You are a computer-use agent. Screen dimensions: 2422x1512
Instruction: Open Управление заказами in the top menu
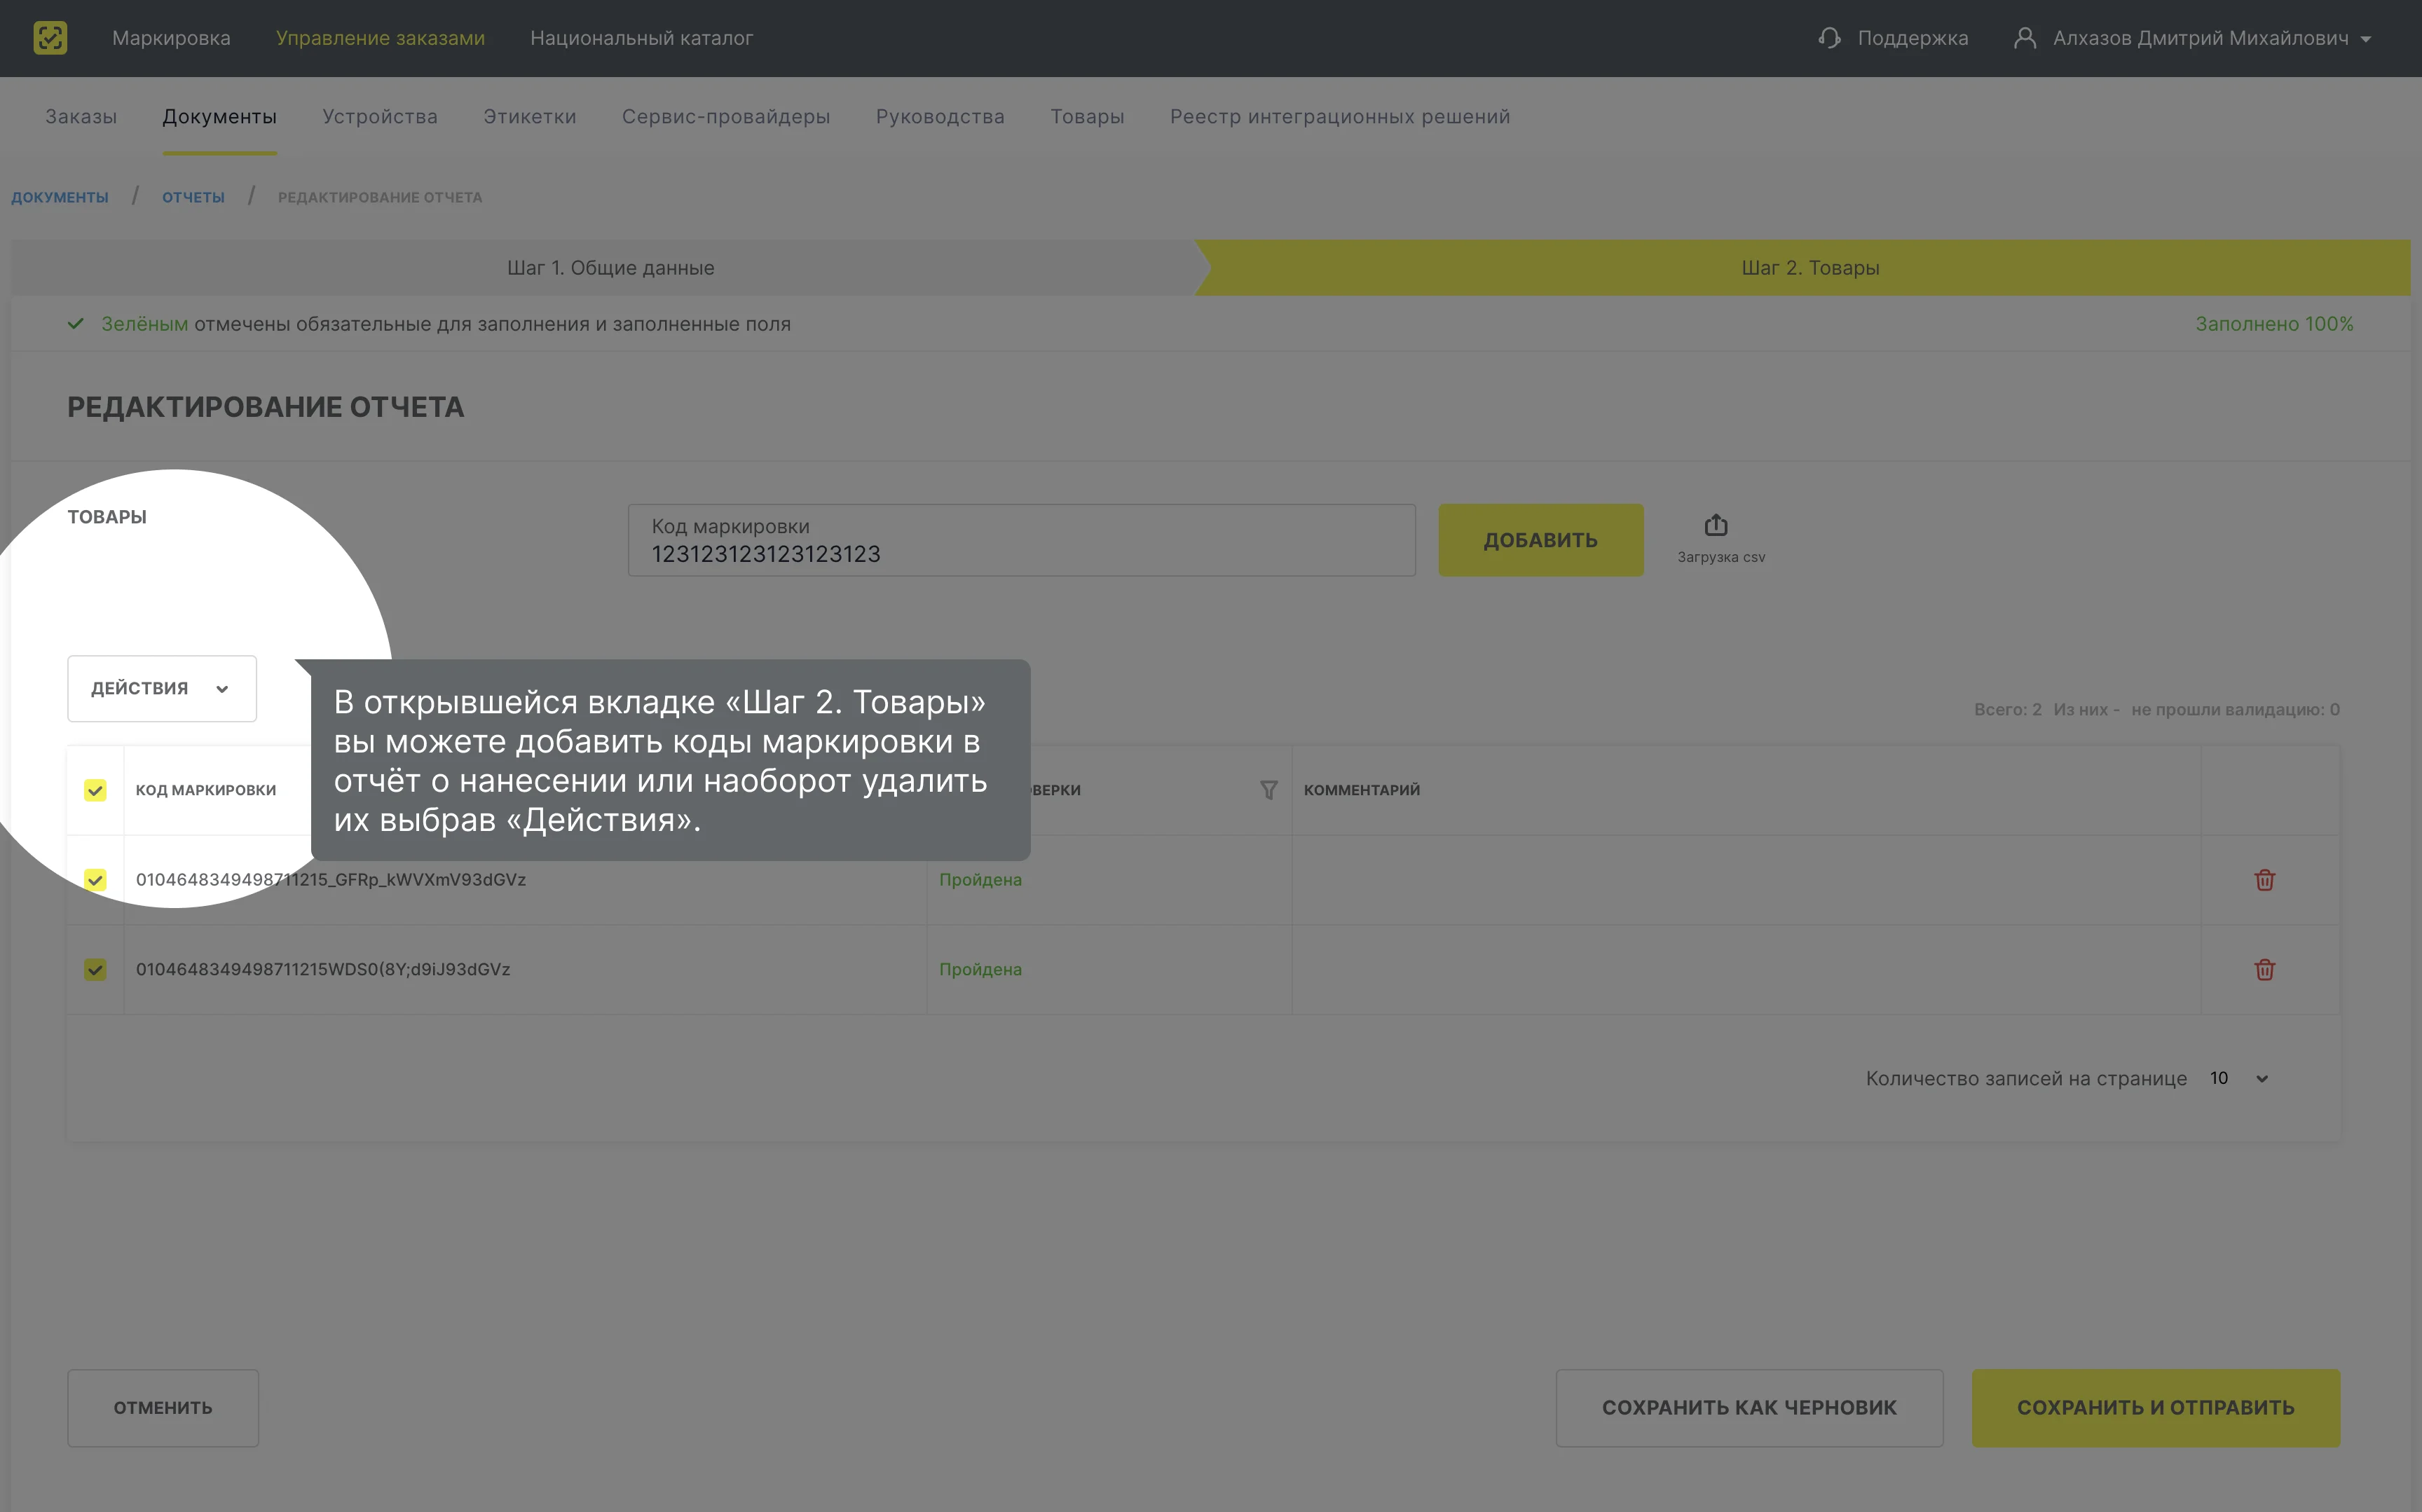click(380, 38)
